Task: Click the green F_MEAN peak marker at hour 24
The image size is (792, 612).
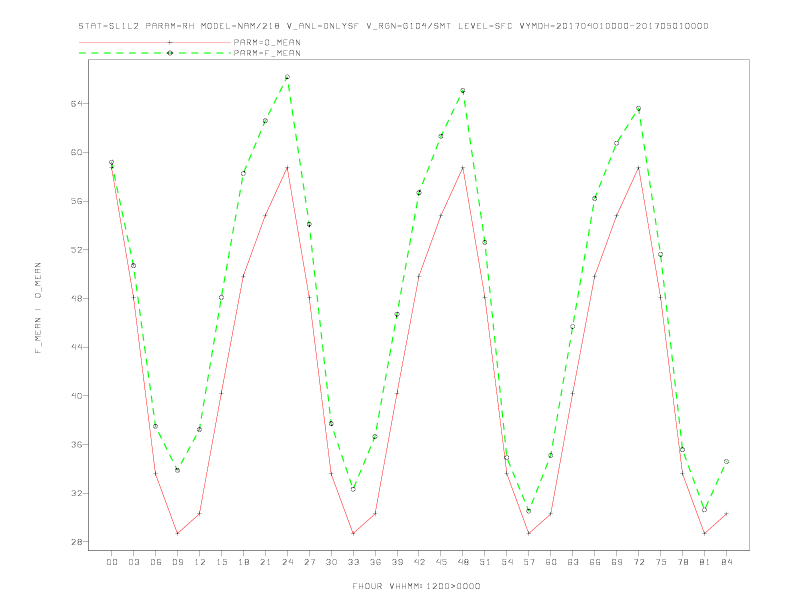Action: tap(287, 77)
